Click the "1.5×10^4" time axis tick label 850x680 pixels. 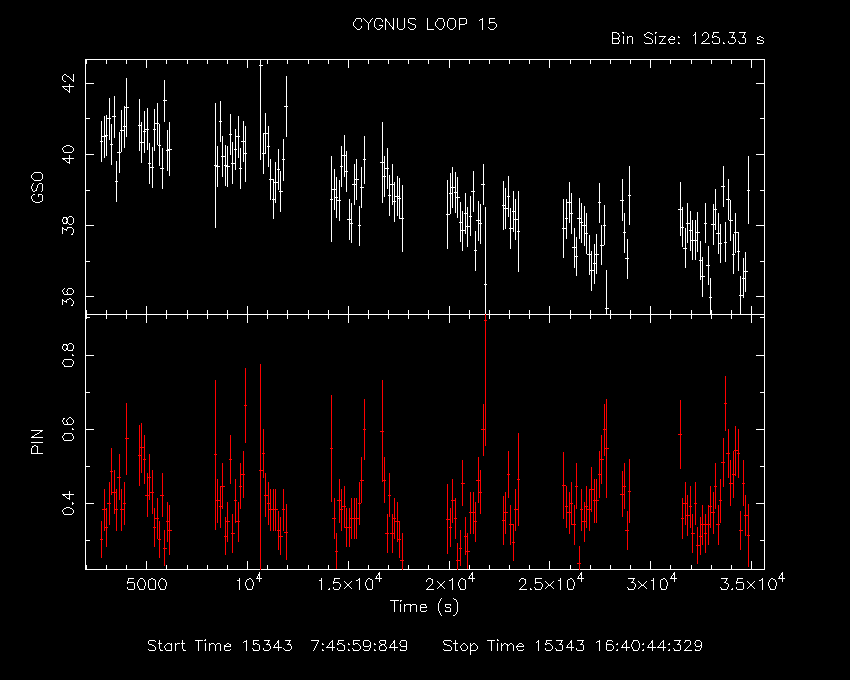[349, 583]
